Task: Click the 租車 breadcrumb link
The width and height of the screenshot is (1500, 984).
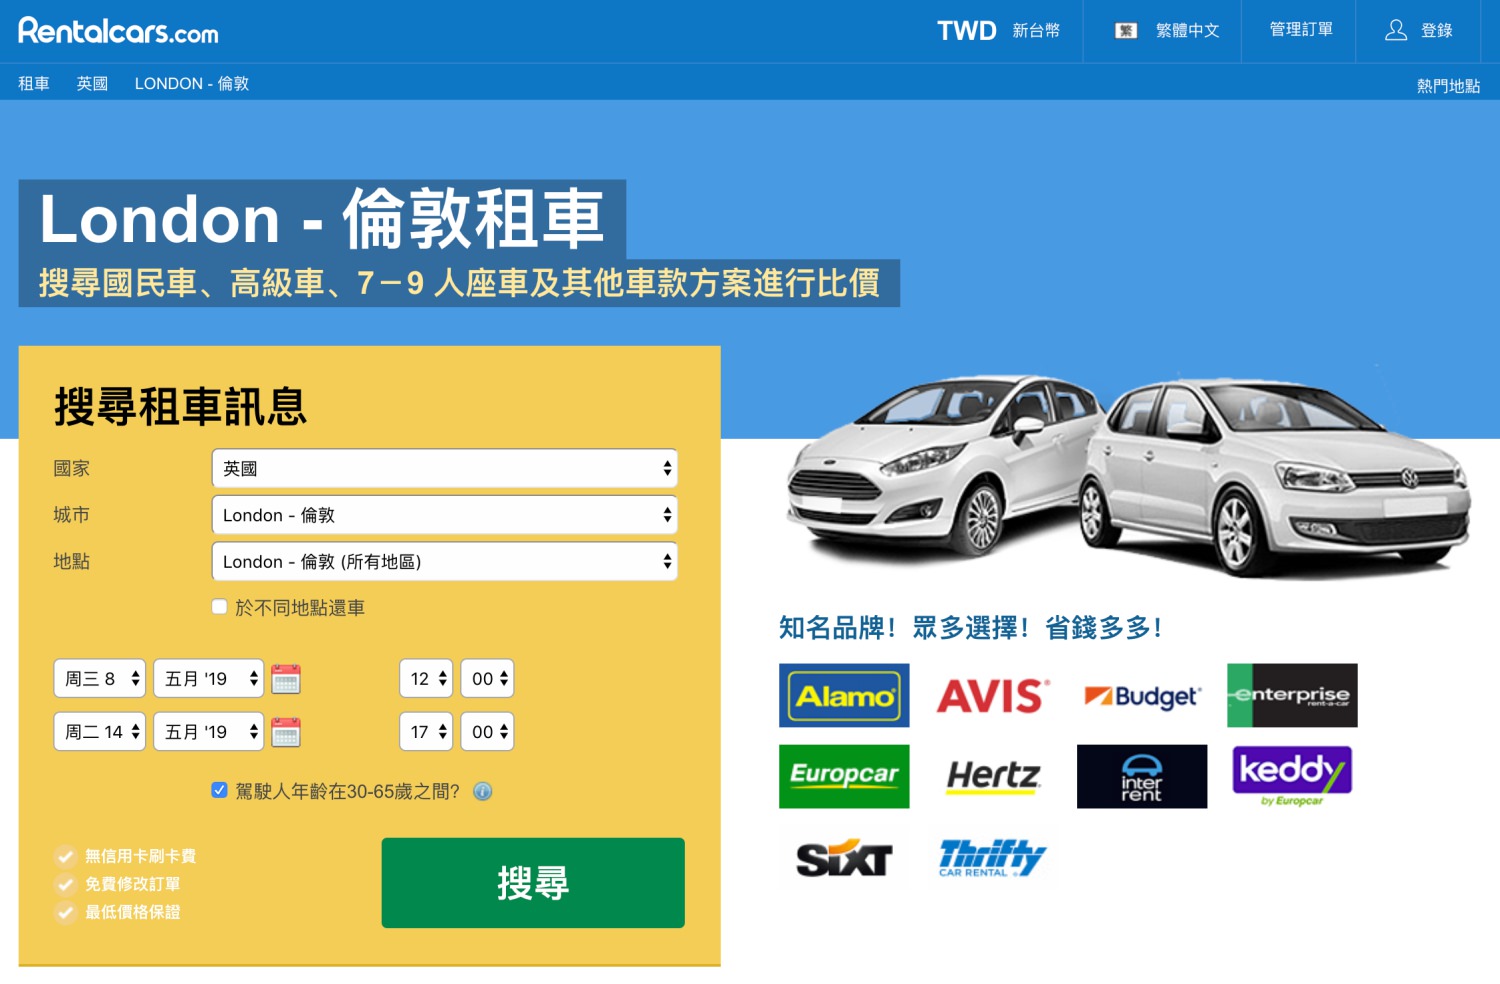Action: [x=34, y=84]
